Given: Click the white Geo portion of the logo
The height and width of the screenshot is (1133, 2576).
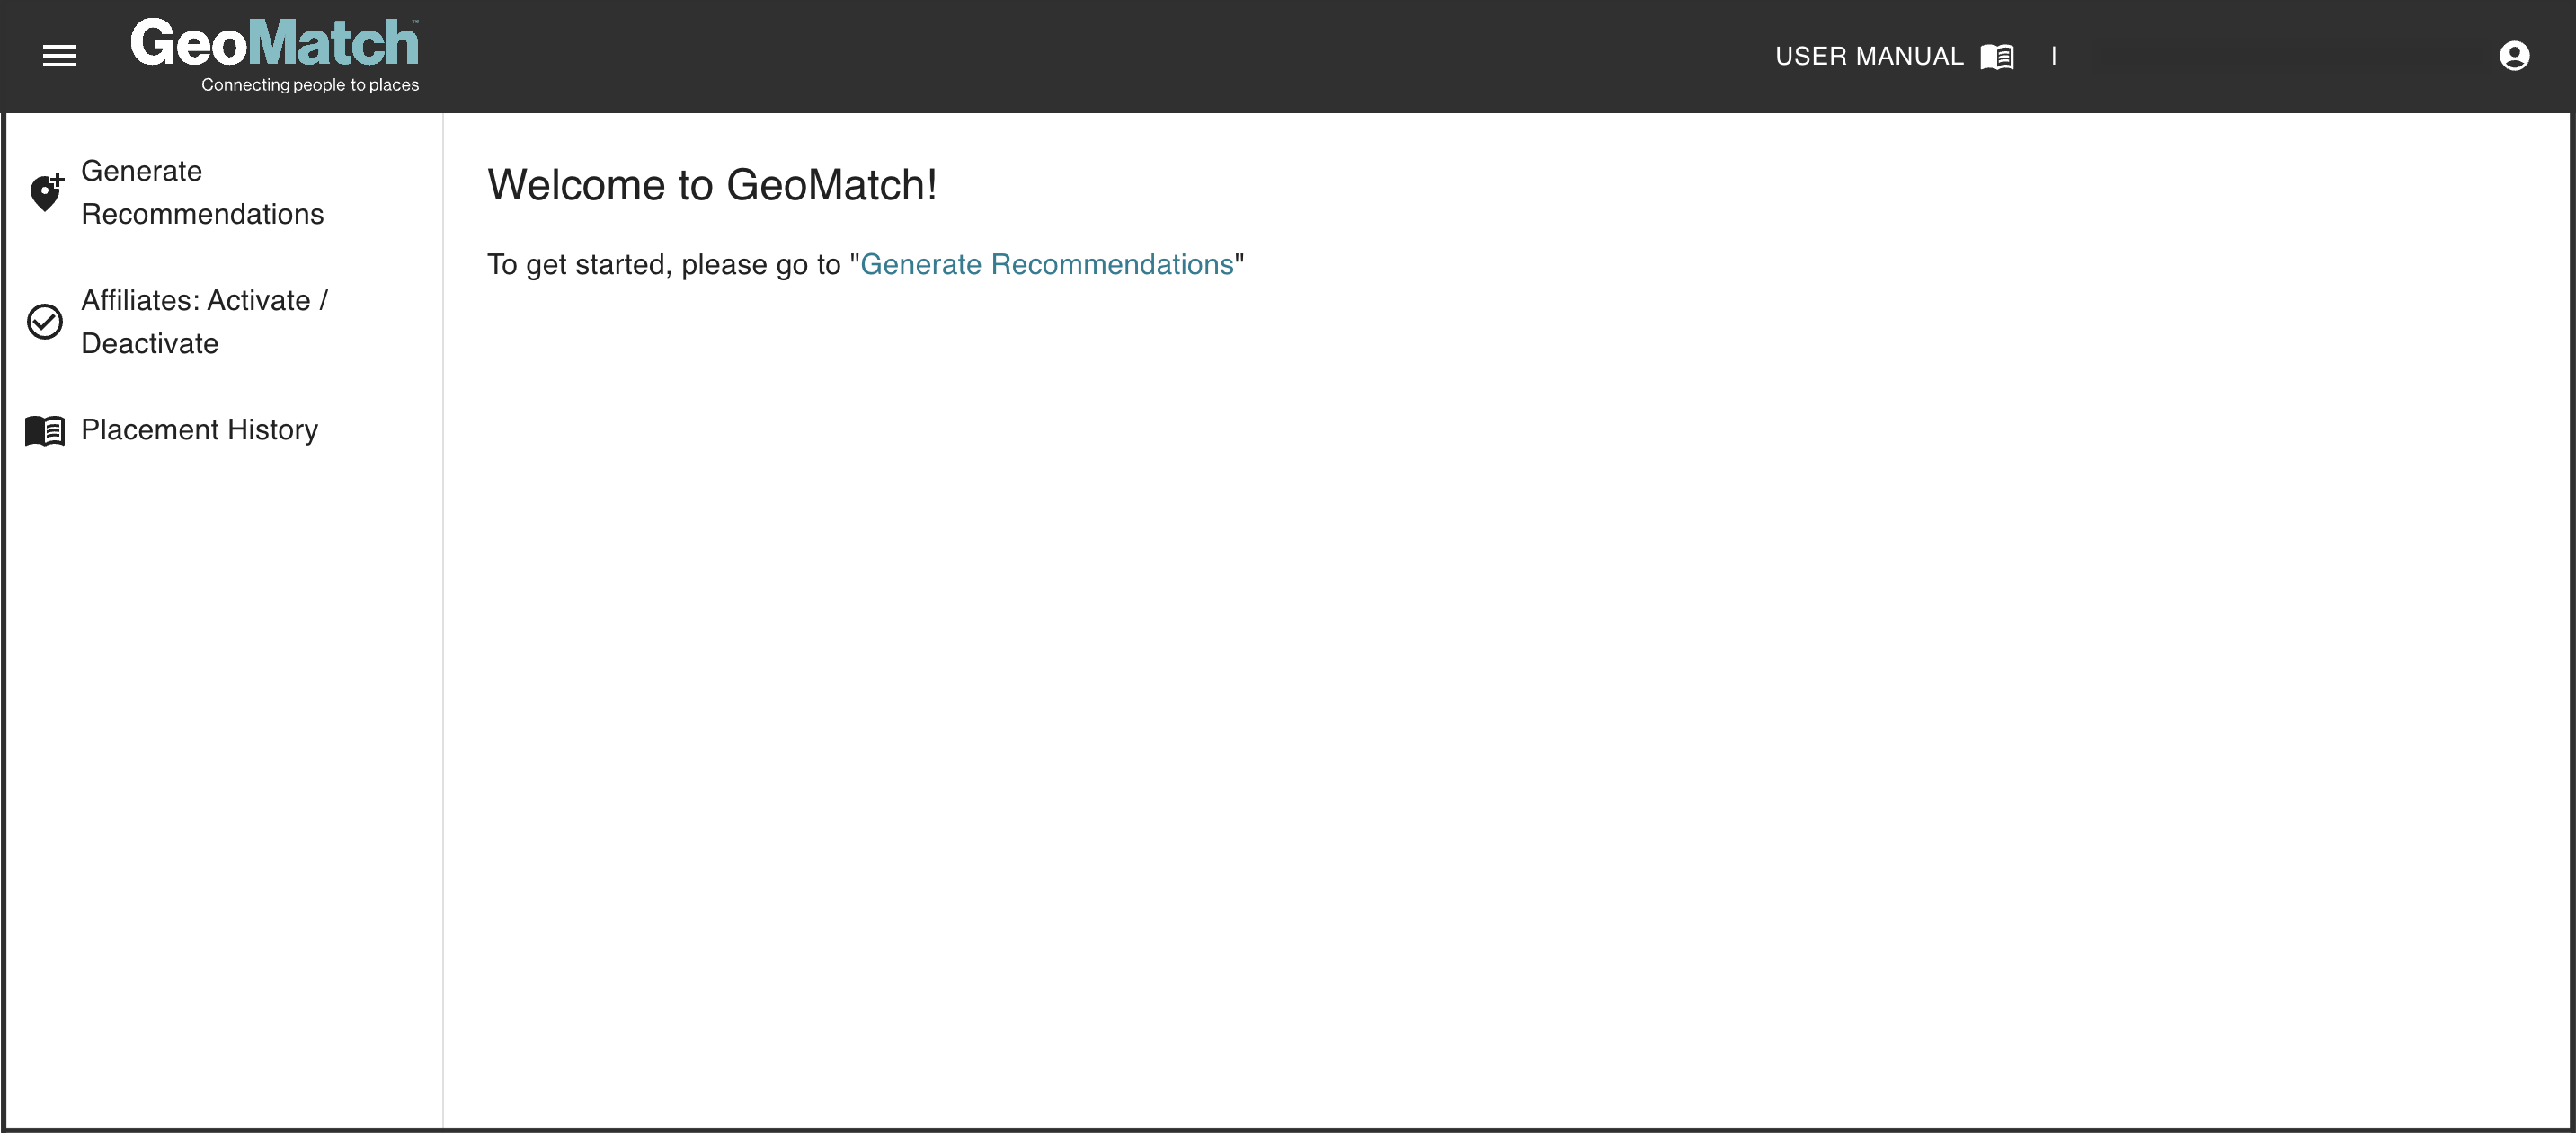Looking at the screenshot, I should [x=189, y=44].
